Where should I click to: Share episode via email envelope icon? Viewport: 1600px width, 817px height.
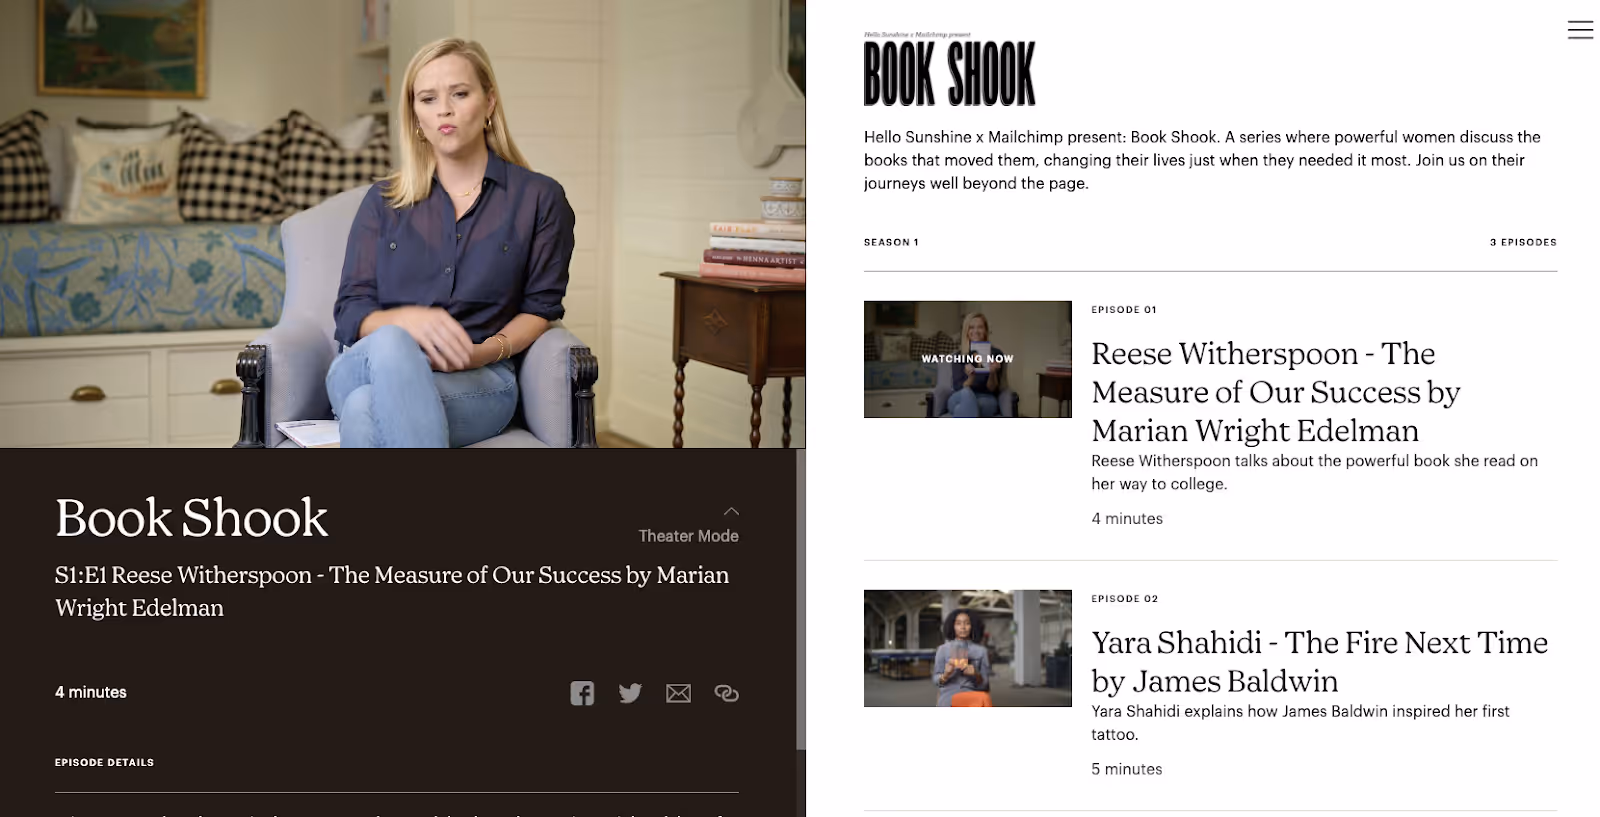(x=678, y=693)
